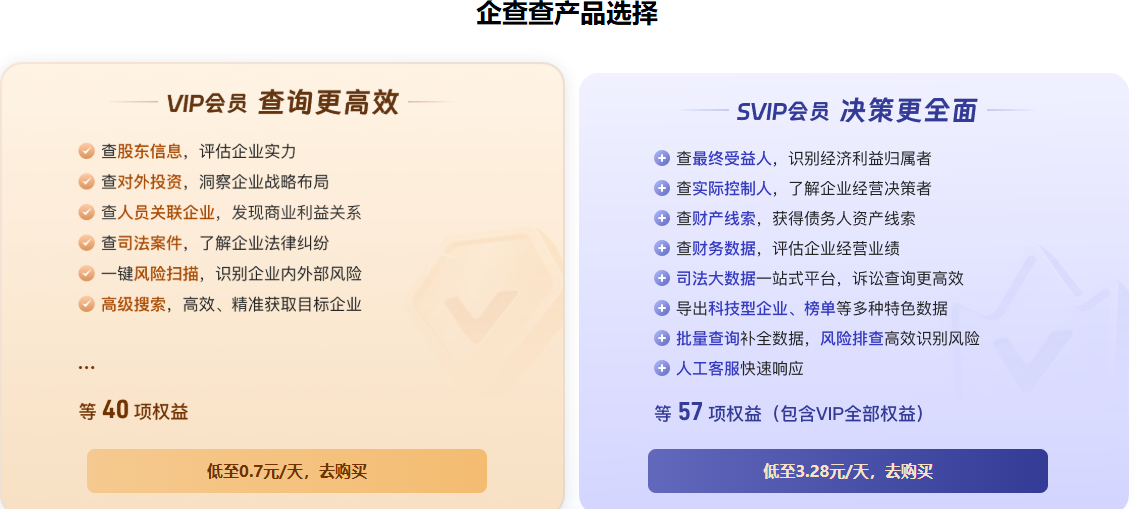Select the SVIP会员 决策更全面 card heading
Image resolution: width=1134 pixels, height=509 pixels.
[x=857, y=111]
